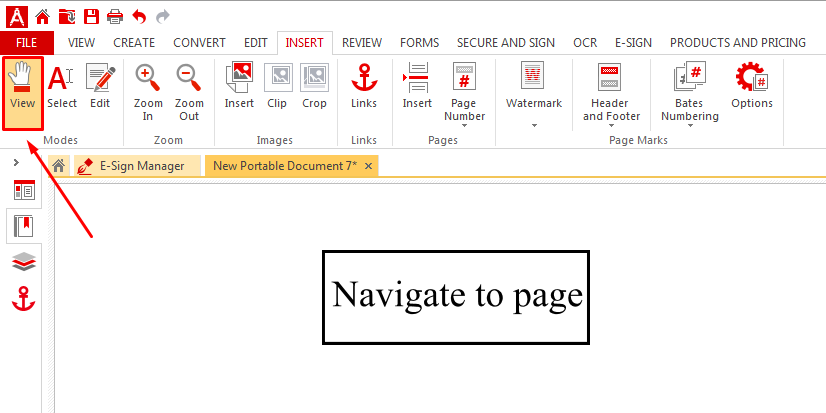Close New Portable Document 7 tab
The width and height of the screenshot is (826, 413).
click(x=369, y=166)
